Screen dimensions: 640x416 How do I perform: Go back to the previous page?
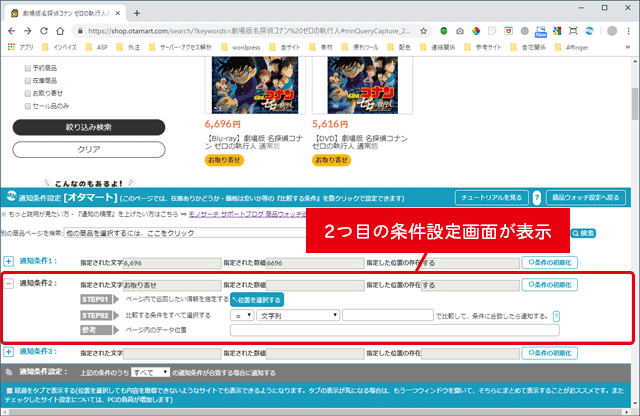pos(11,31)
